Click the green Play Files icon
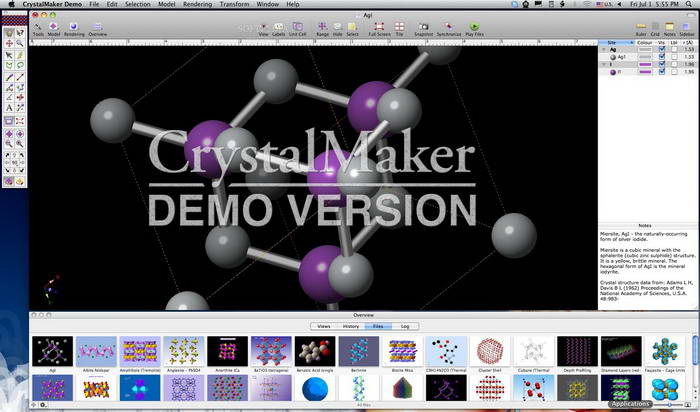The image size is (700, 412). 474,29
